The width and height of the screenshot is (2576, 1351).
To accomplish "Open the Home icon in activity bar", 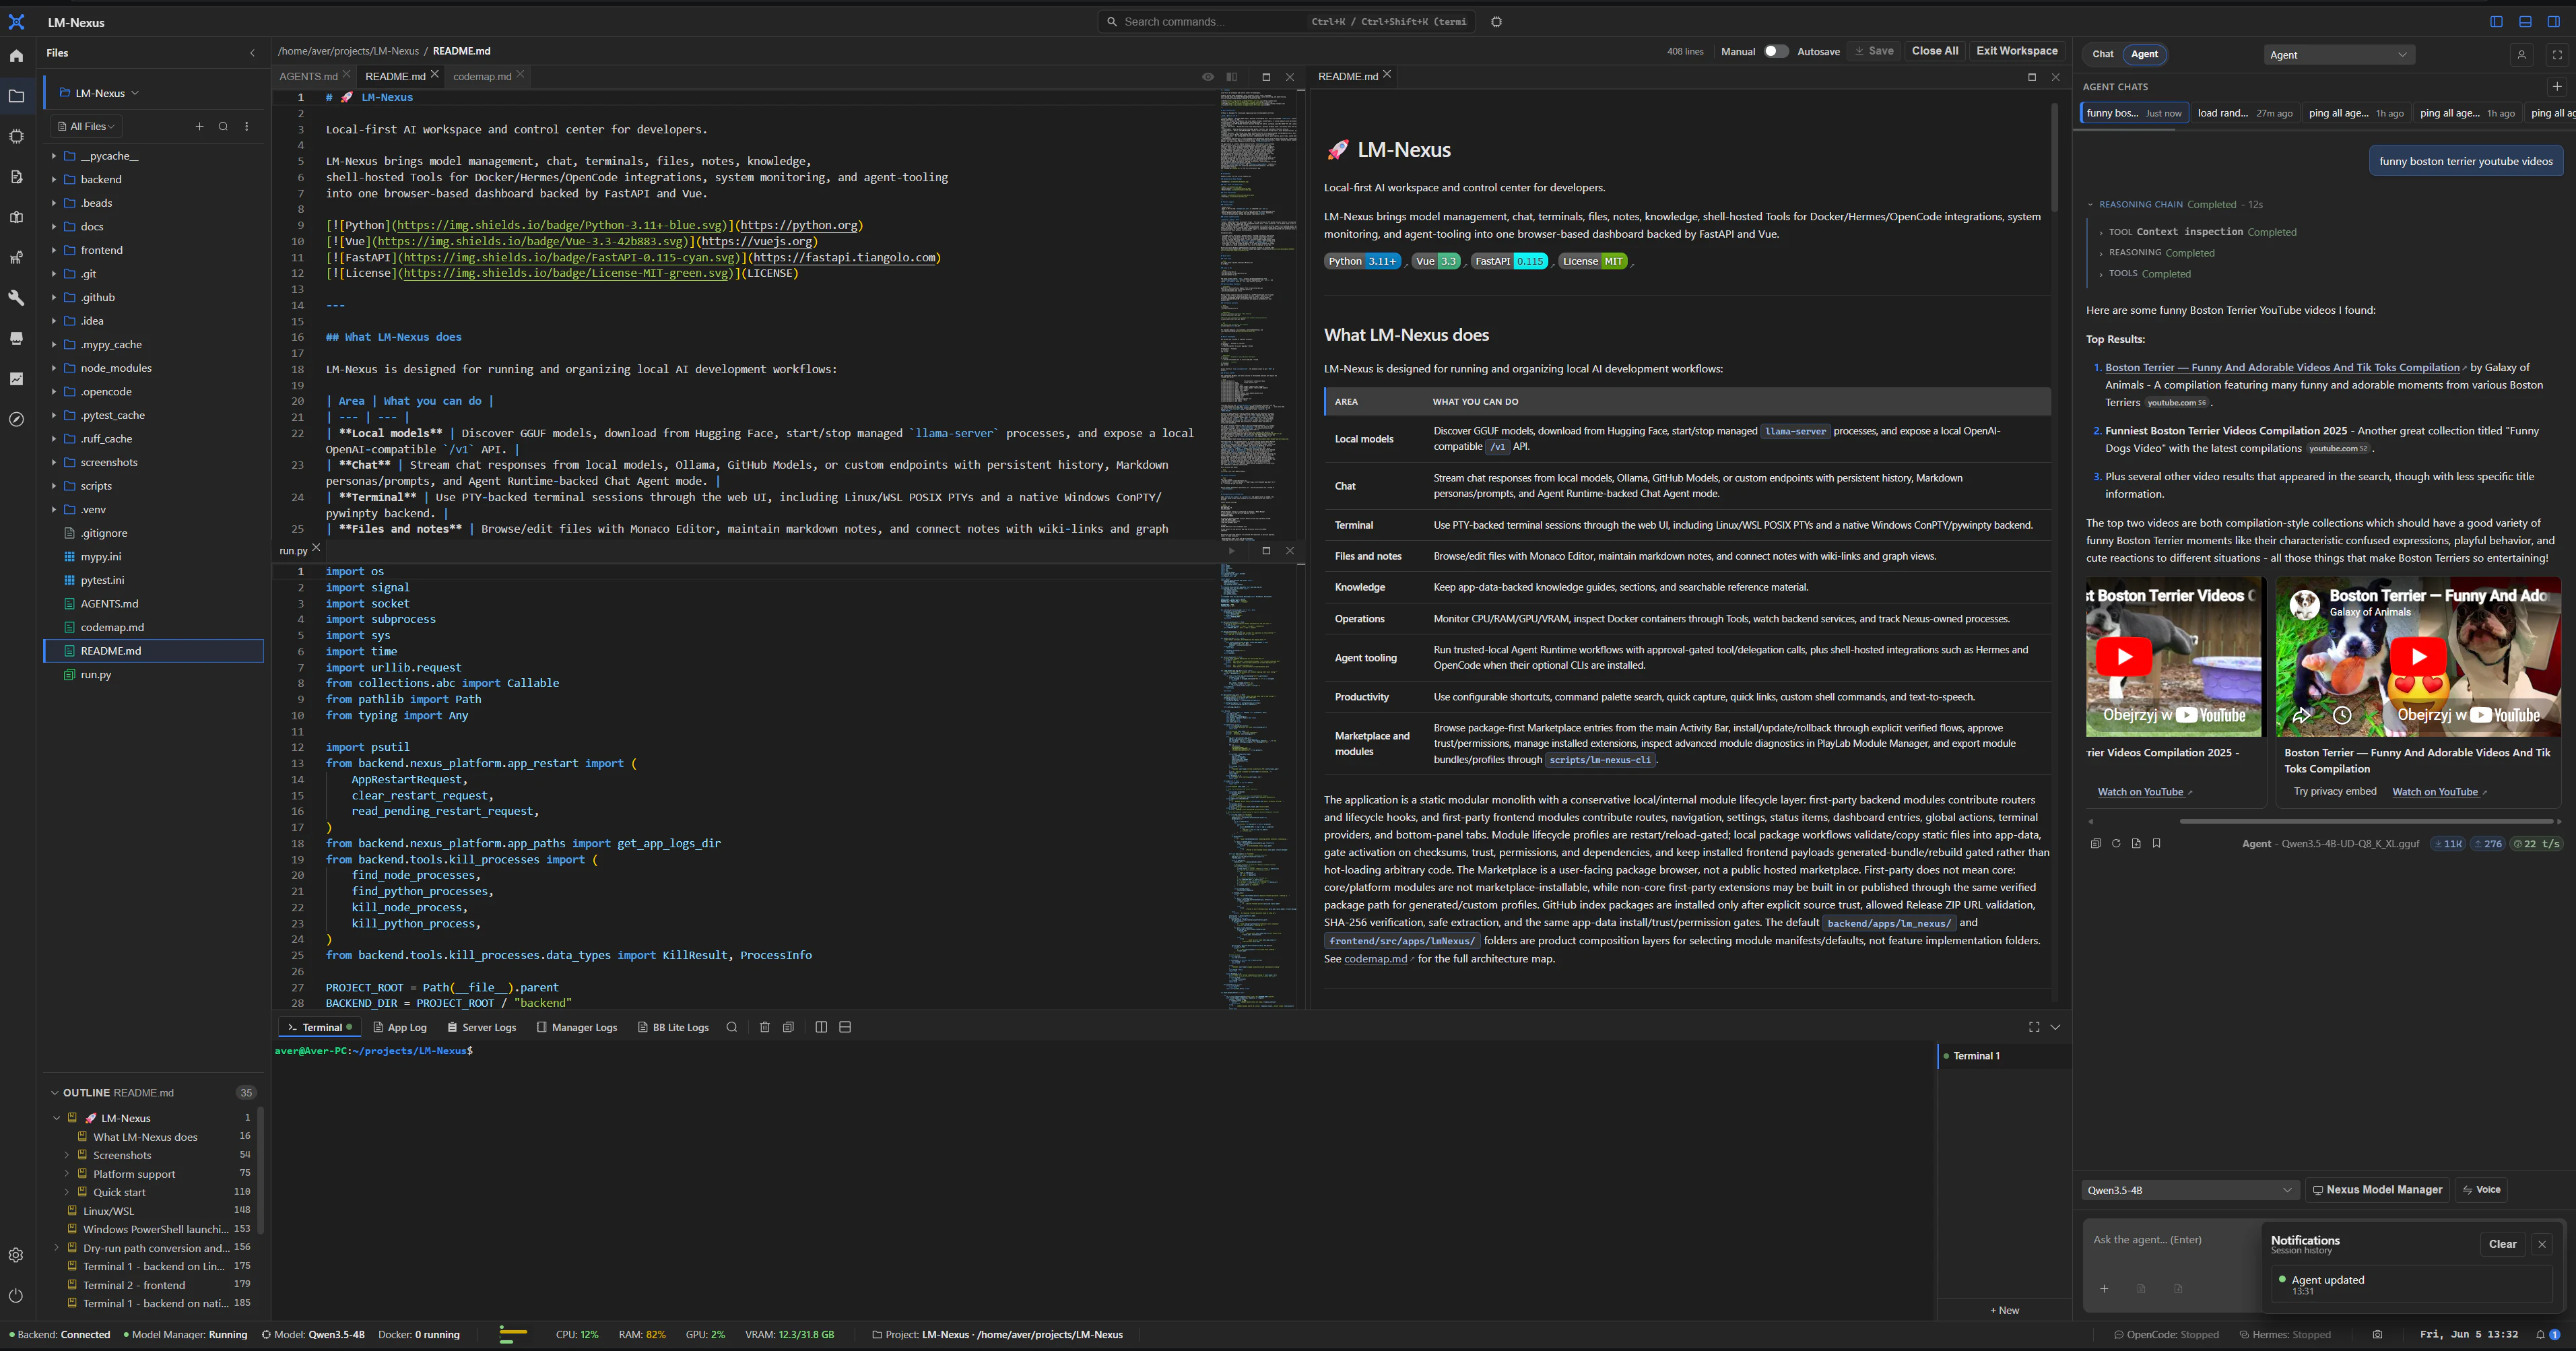I will coord(16,56).
